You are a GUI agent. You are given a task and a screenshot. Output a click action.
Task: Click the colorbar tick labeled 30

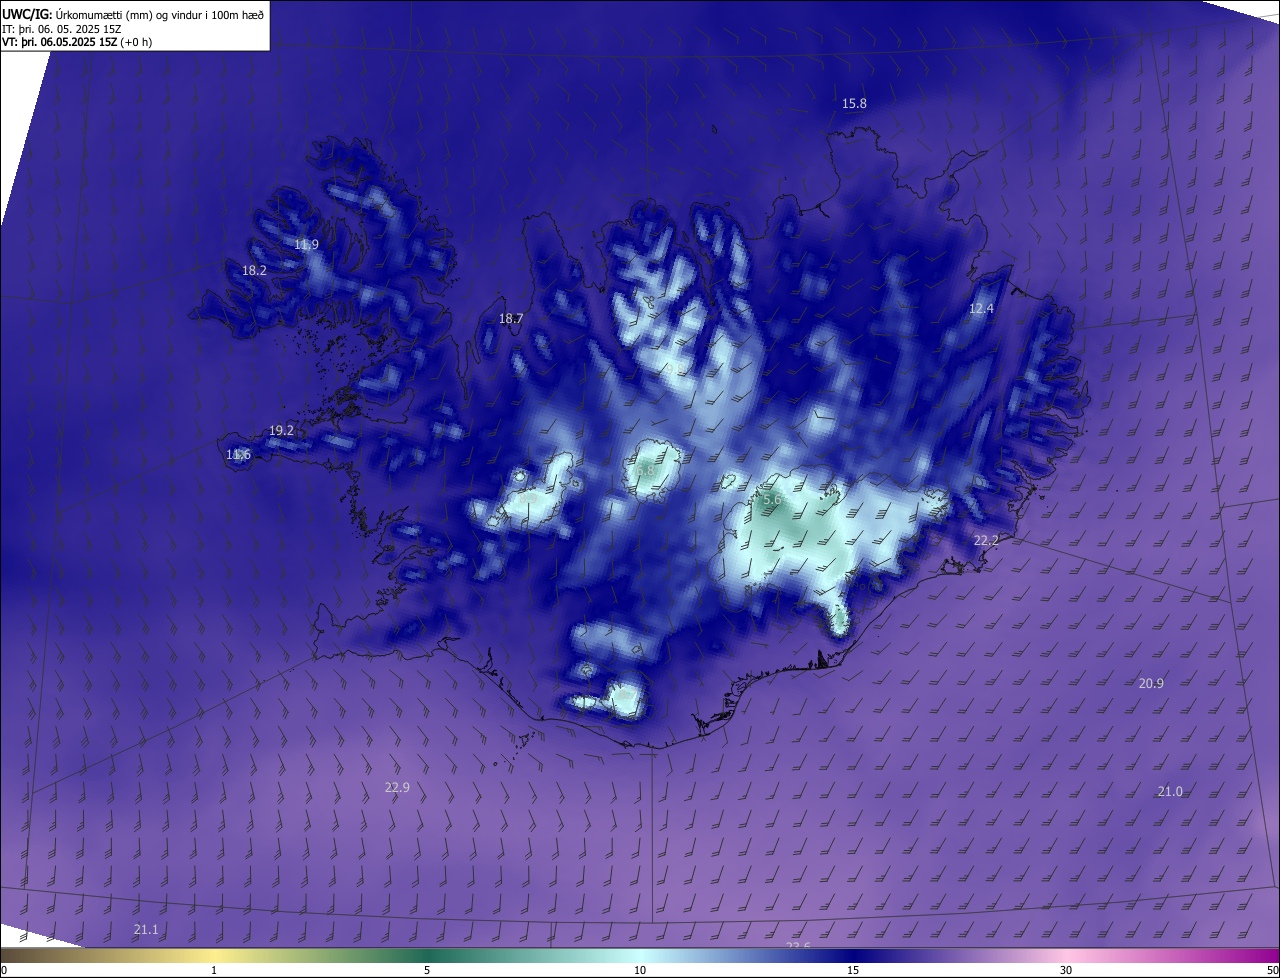(x=1066, y=970)
